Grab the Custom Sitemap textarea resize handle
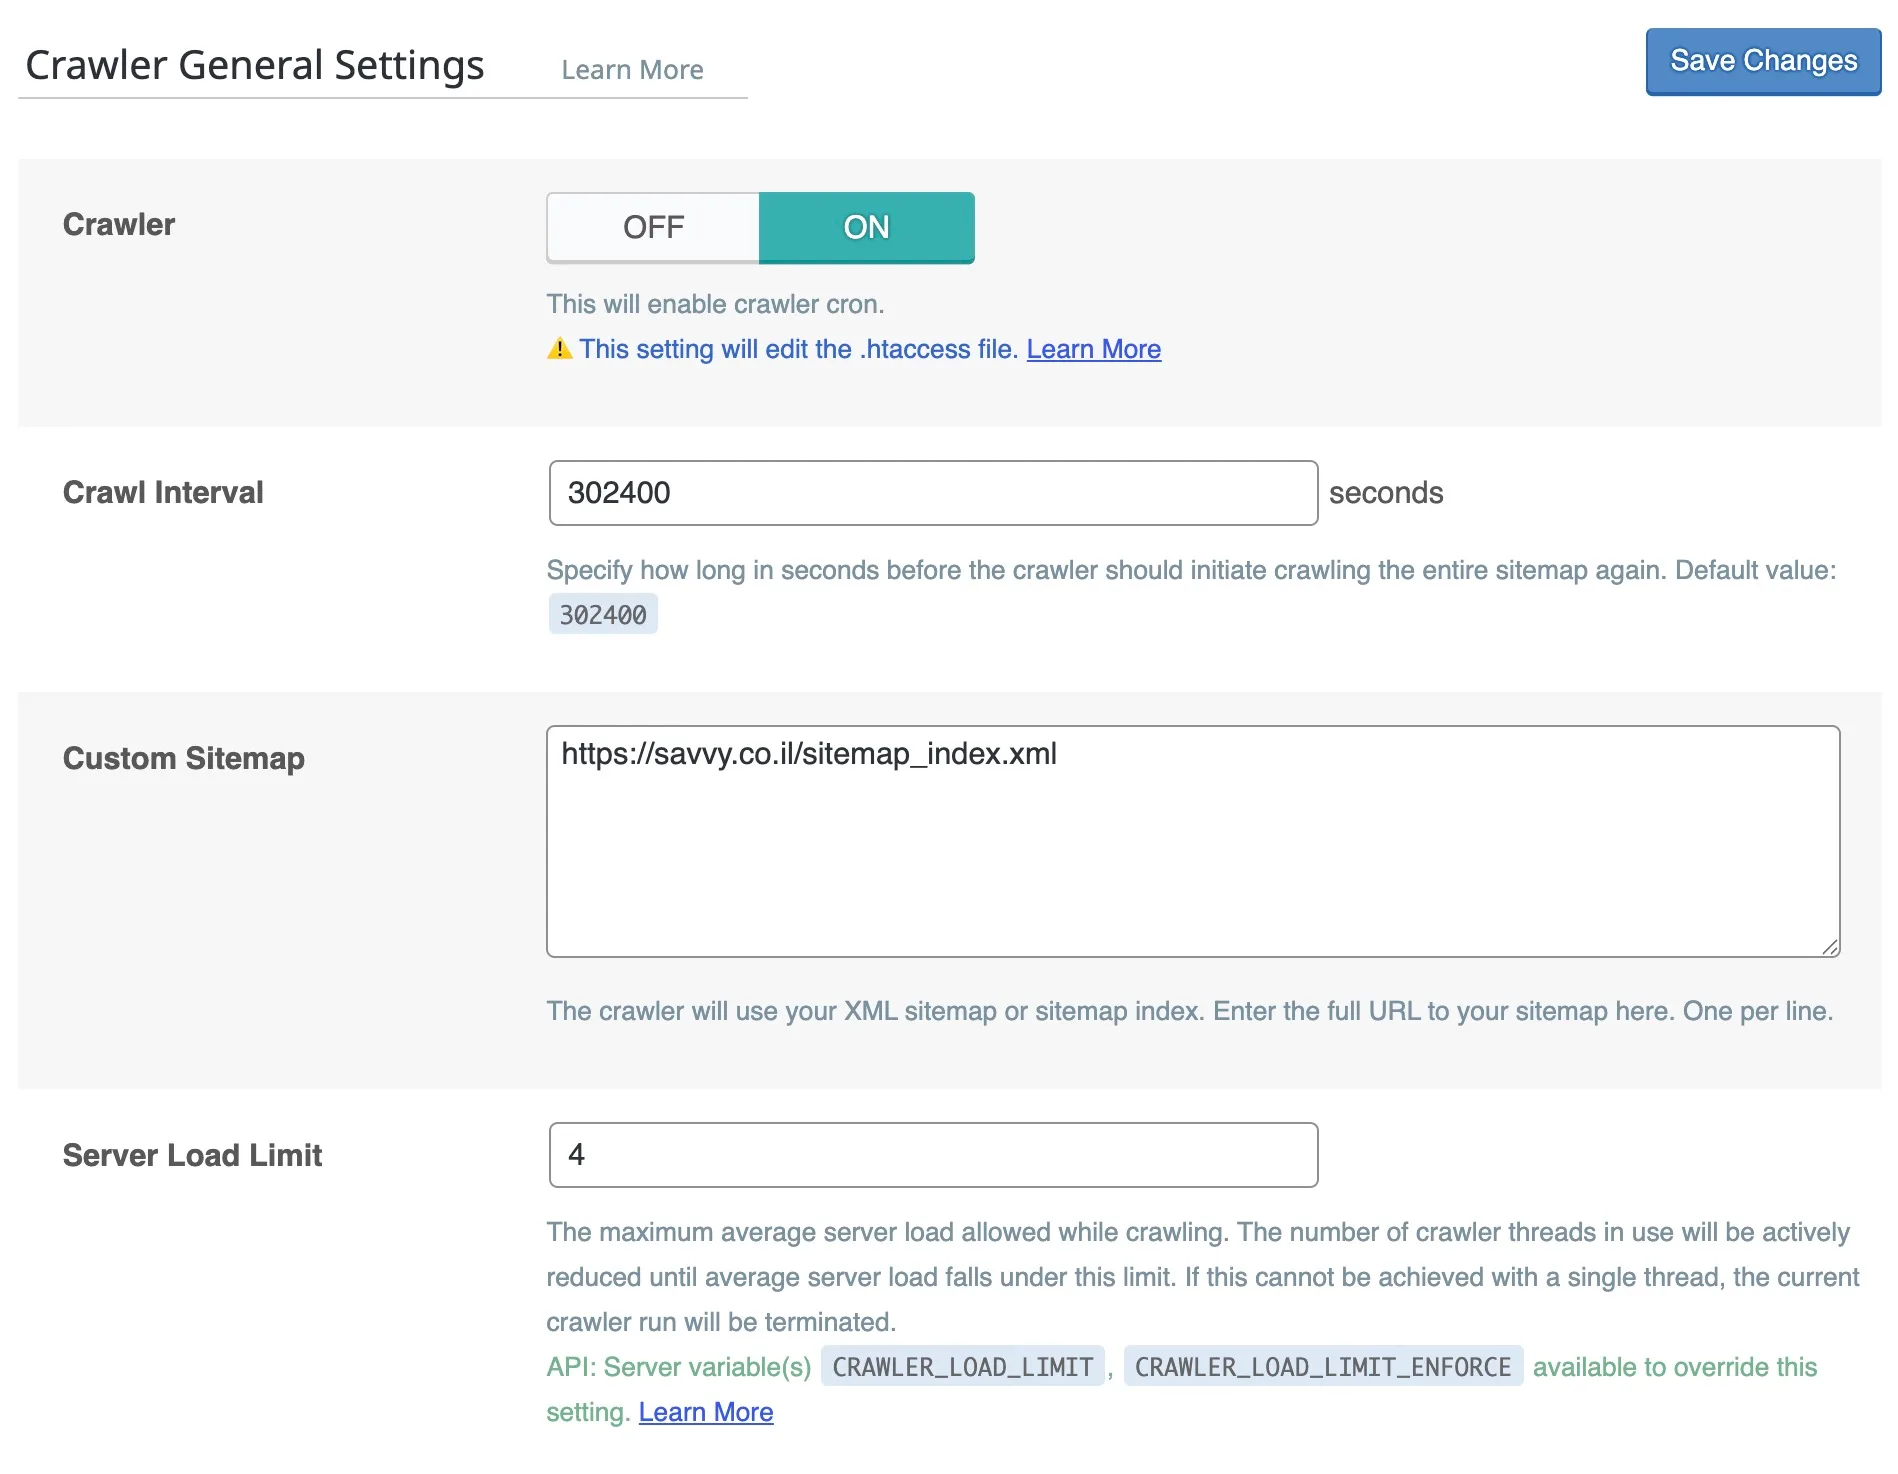This screenshot has width=1898, height=1474. 1829,946
